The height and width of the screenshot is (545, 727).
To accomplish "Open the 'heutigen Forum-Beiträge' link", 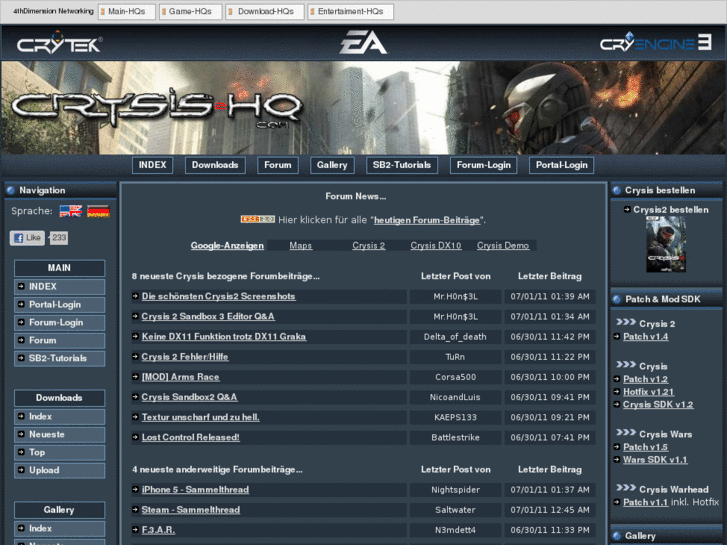I will point(427,220).
